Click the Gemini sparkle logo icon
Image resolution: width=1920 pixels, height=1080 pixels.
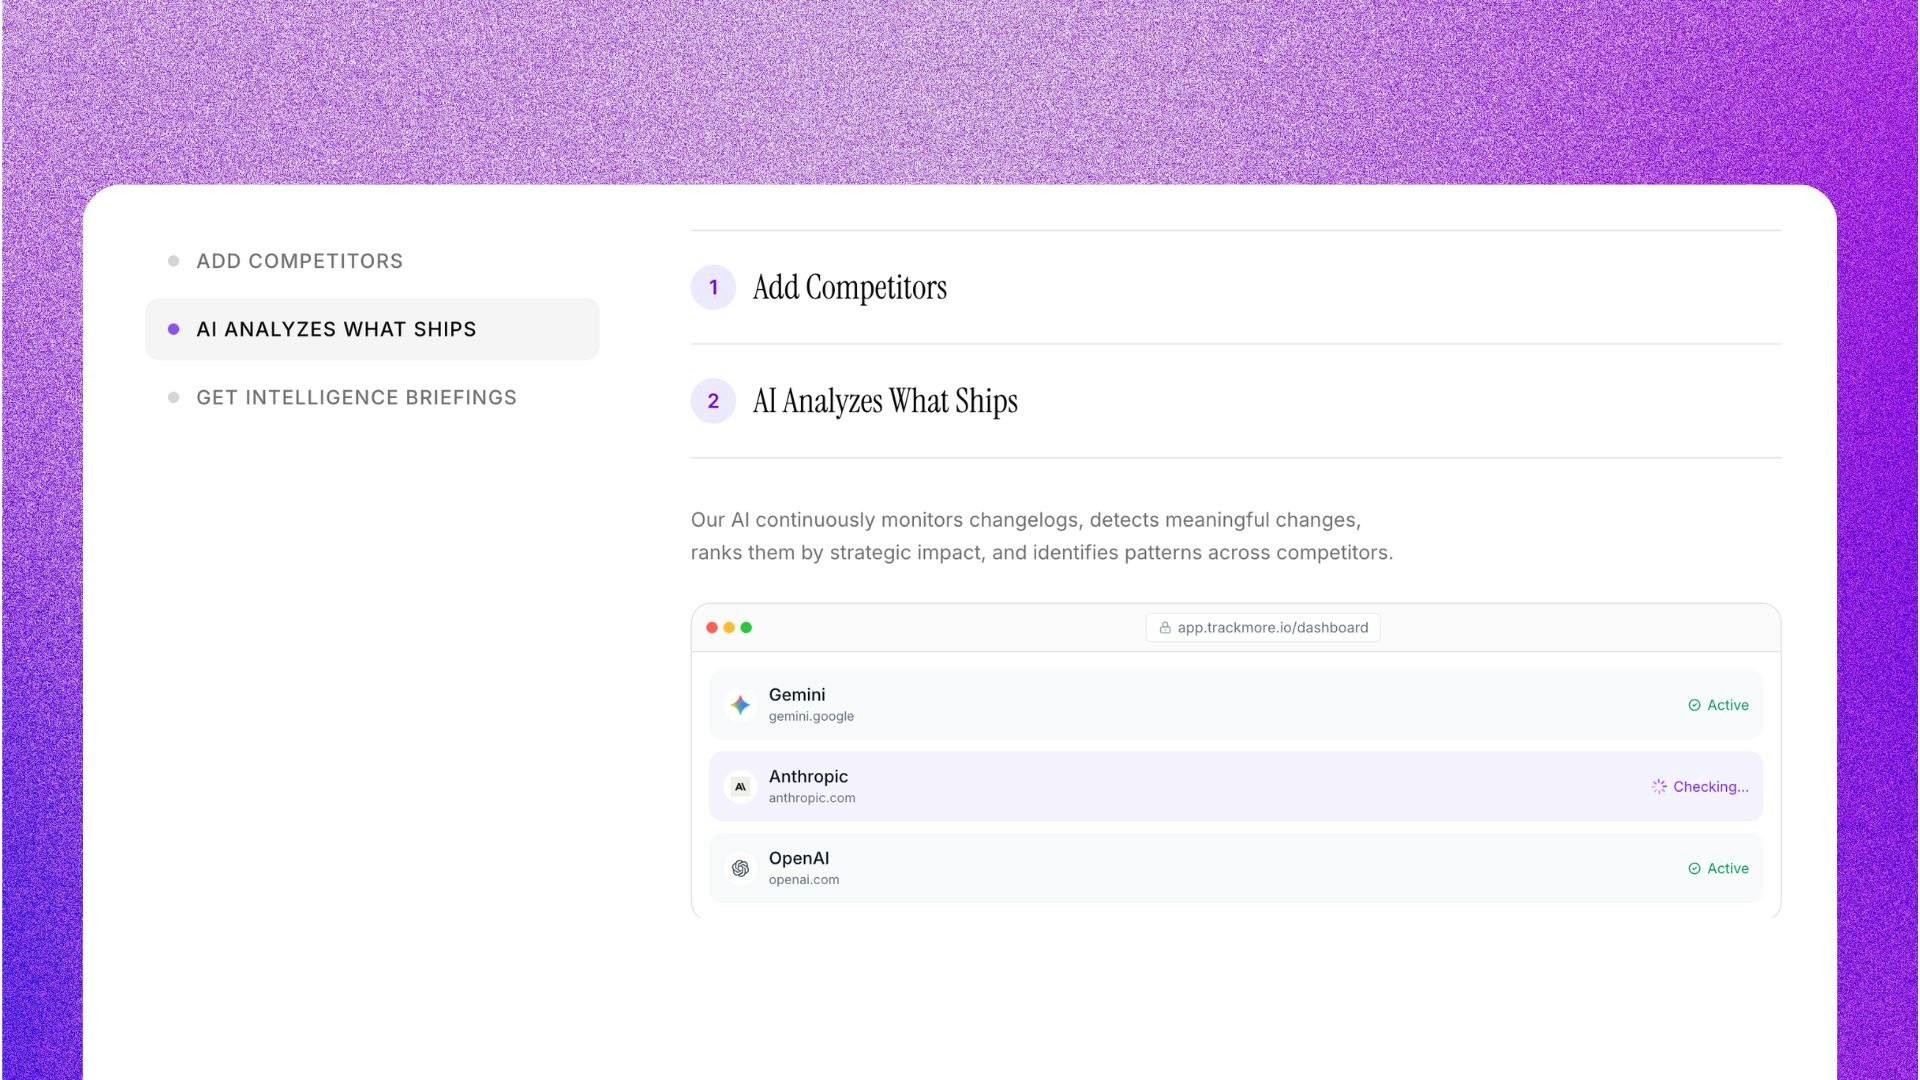(x=740, y=704)
